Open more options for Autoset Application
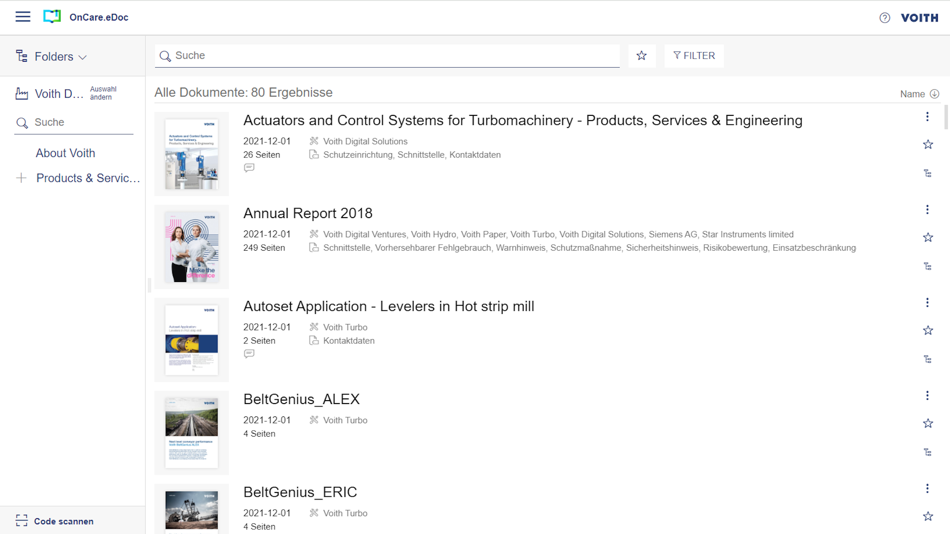Viewport: 950px width, 534px height. (927, 302)
